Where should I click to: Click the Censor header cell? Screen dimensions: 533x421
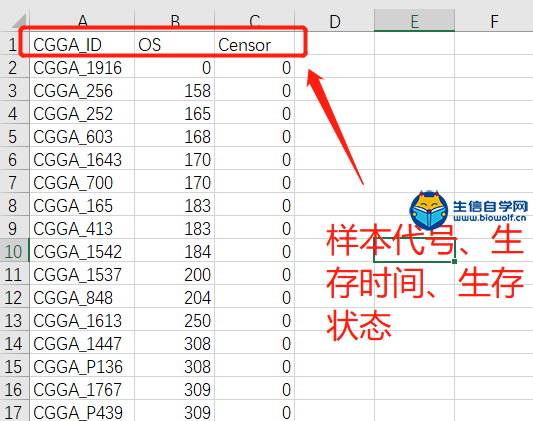point(255,44)
